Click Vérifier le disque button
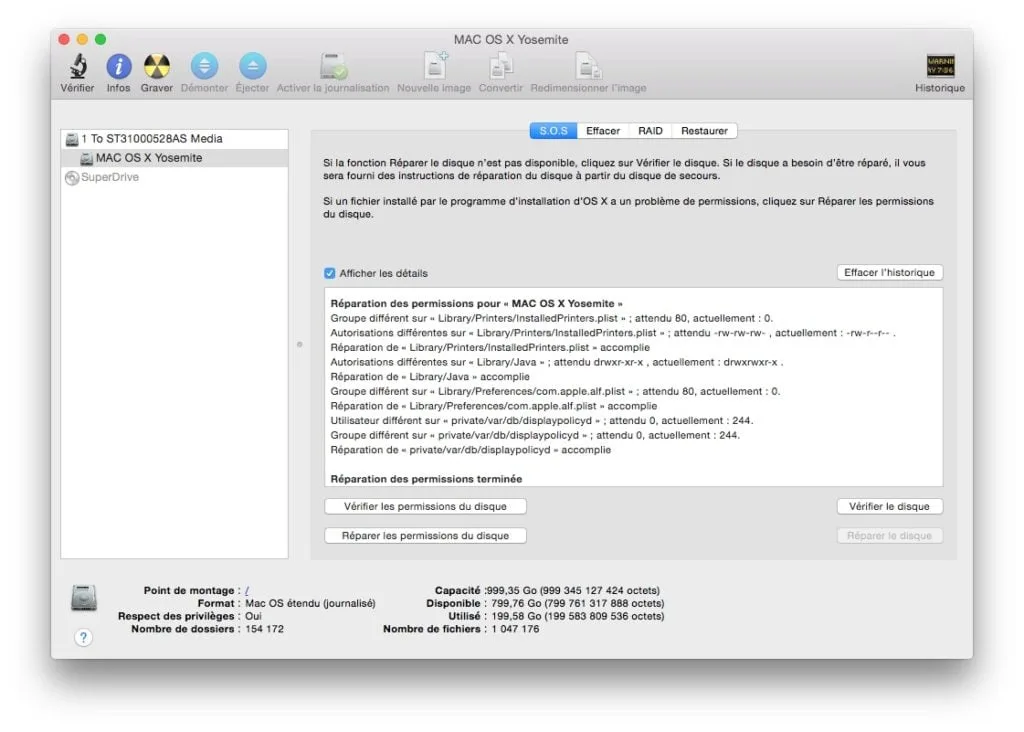 889,506
